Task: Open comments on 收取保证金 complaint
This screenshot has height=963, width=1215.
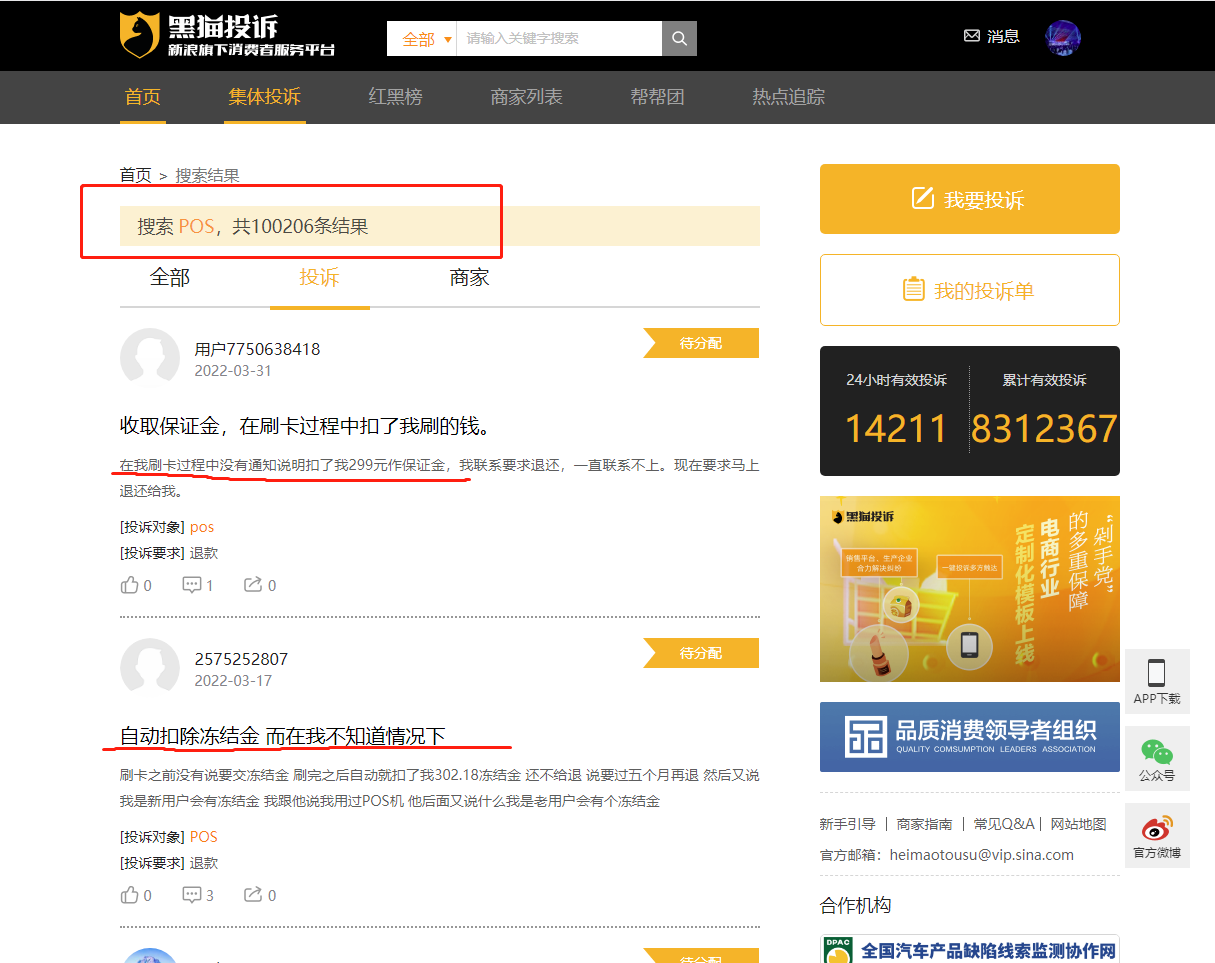Action: pyautogui.click(x=197, y=585)
